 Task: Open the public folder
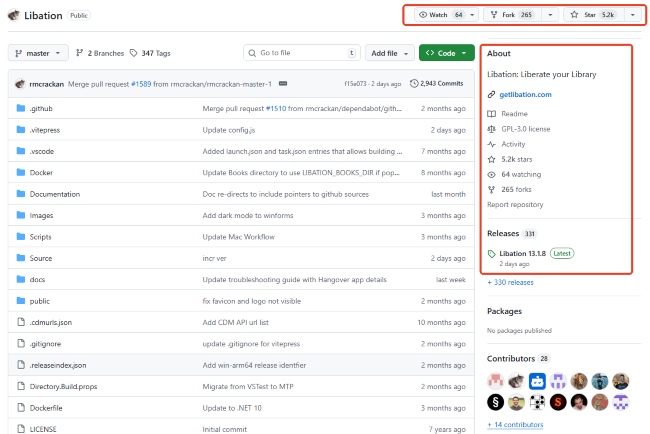(x=40, y=301)
